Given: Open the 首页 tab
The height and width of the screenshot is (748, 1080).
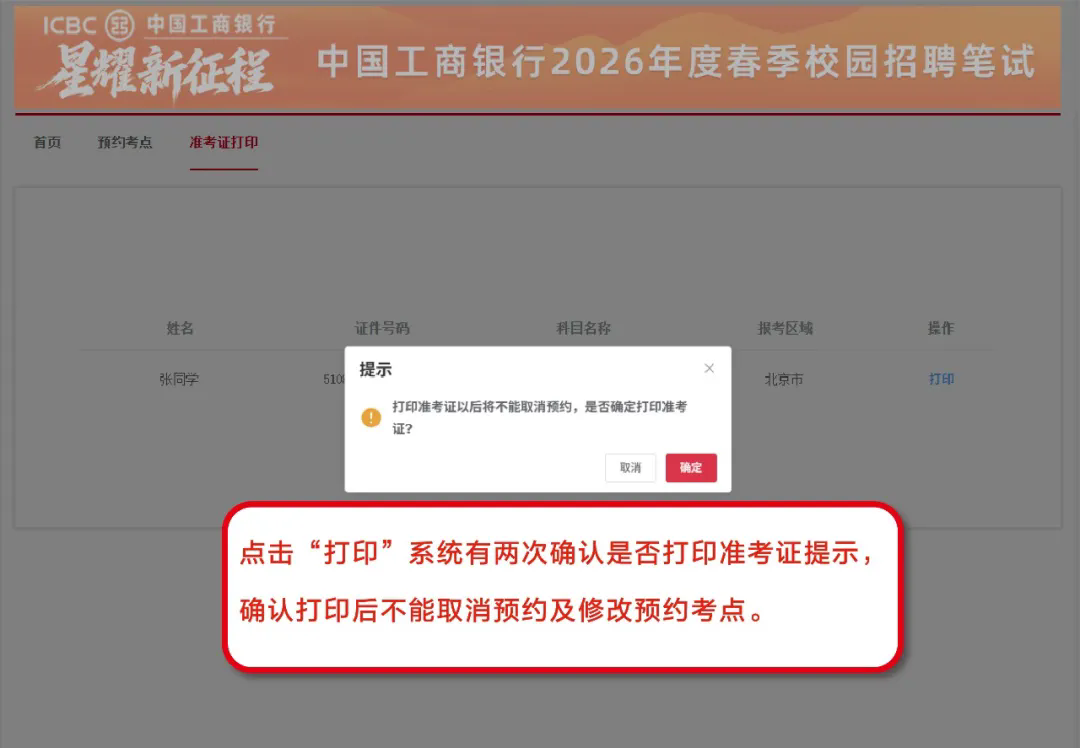Looking at the screenshot, I should 48,143.
